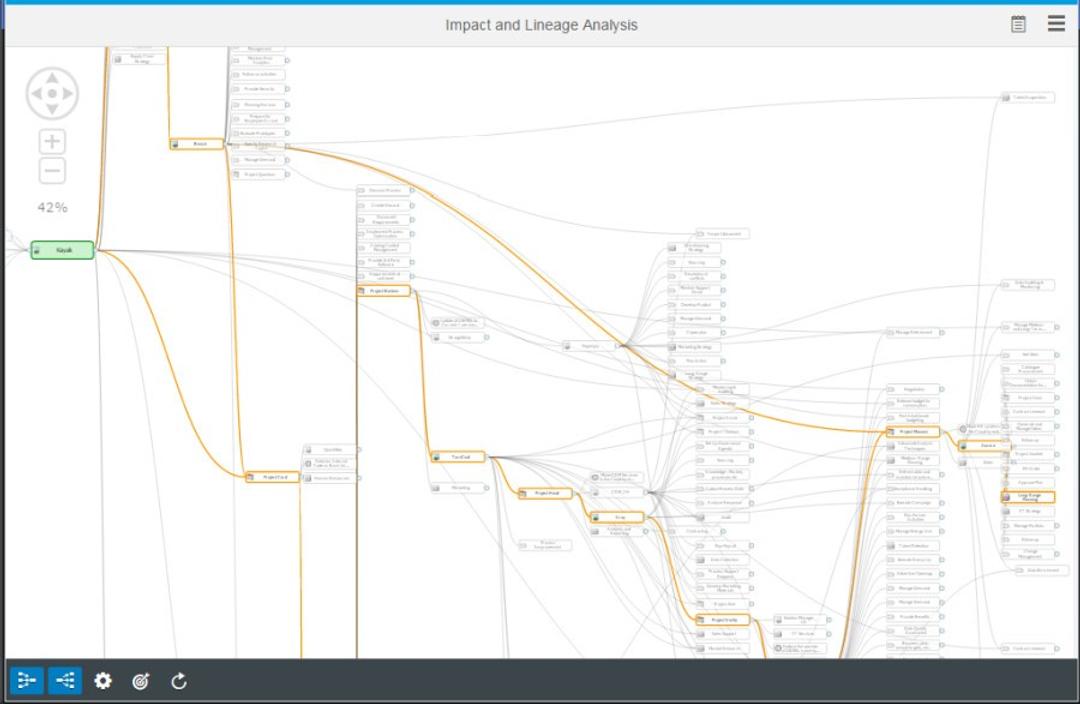Open the hamburger menu at top right
The height and width of the screenshot is (704, 1080).
[x=1056, y=24]
